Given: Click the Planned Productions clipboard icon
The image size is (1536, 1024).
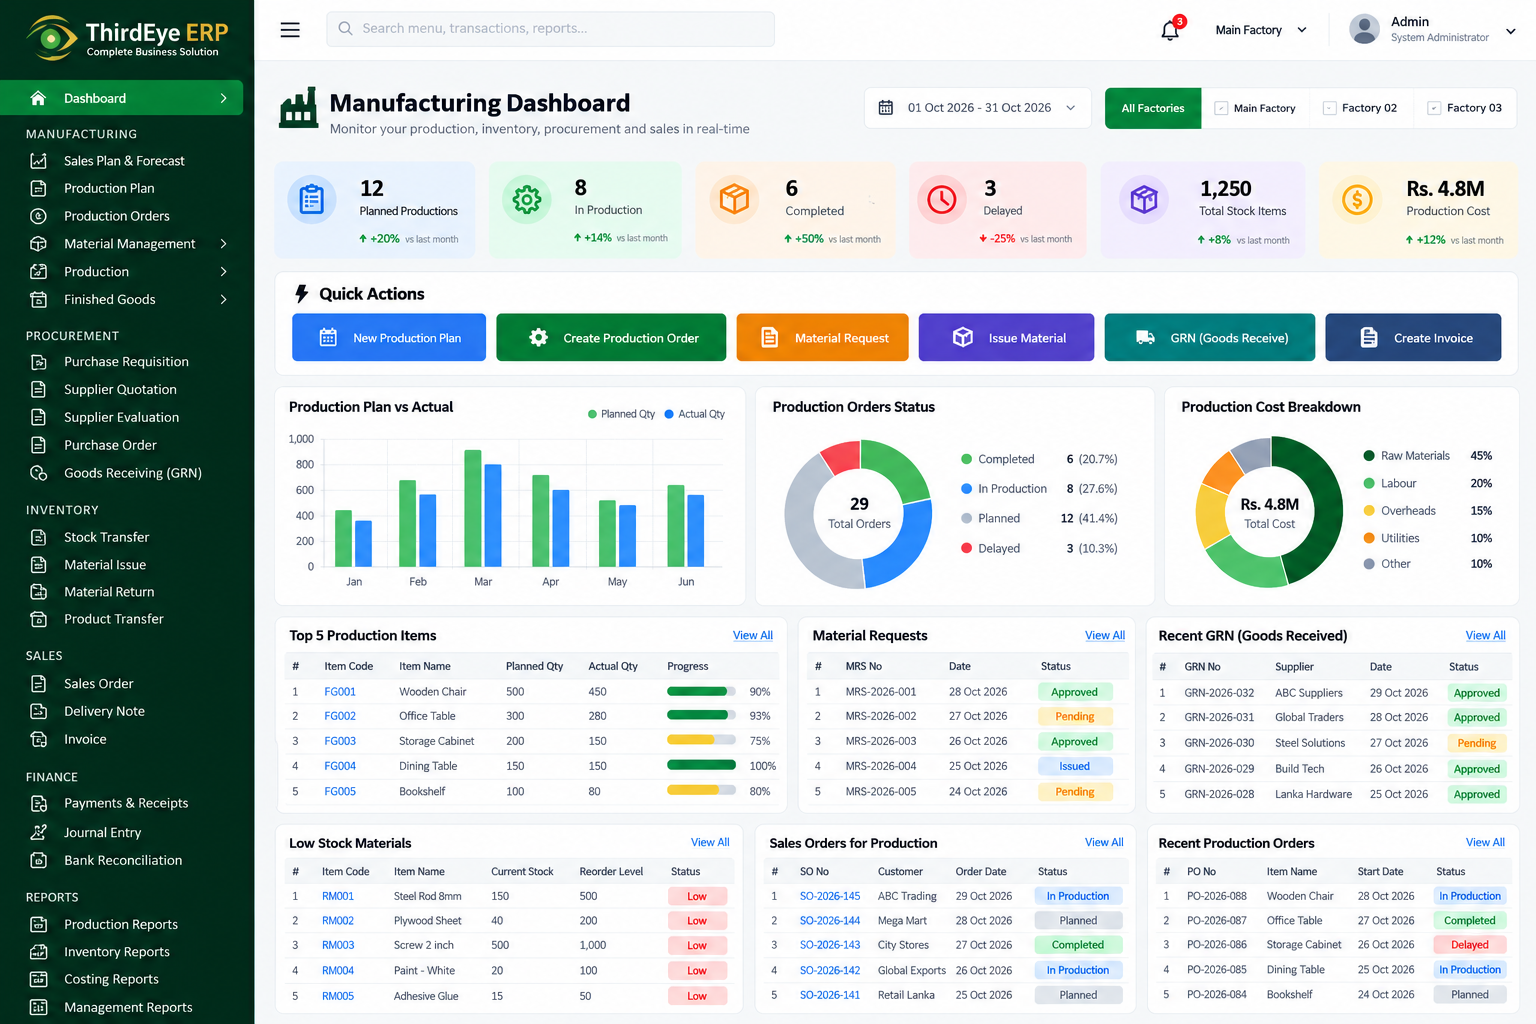Looking at the screenshot, I should tap(312, 200).
